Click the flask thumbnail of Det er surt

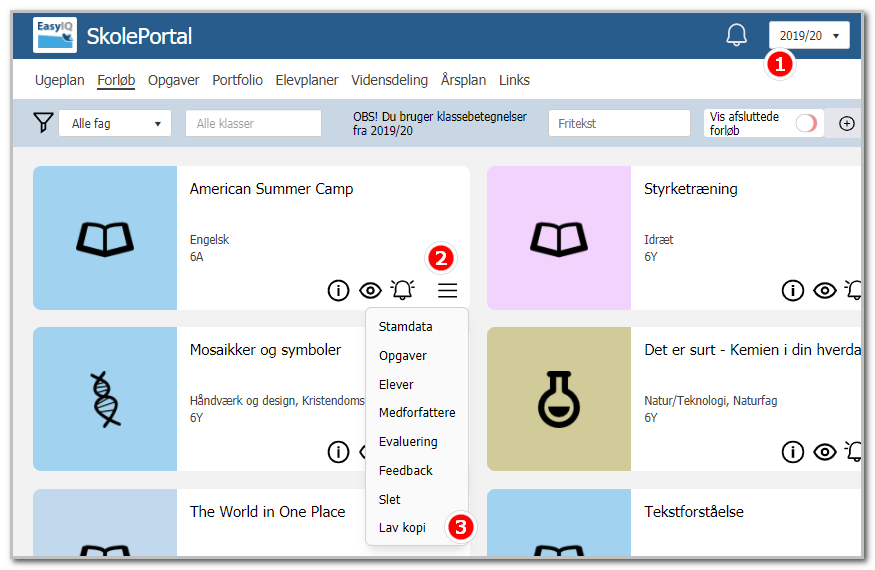coord(559,399)
